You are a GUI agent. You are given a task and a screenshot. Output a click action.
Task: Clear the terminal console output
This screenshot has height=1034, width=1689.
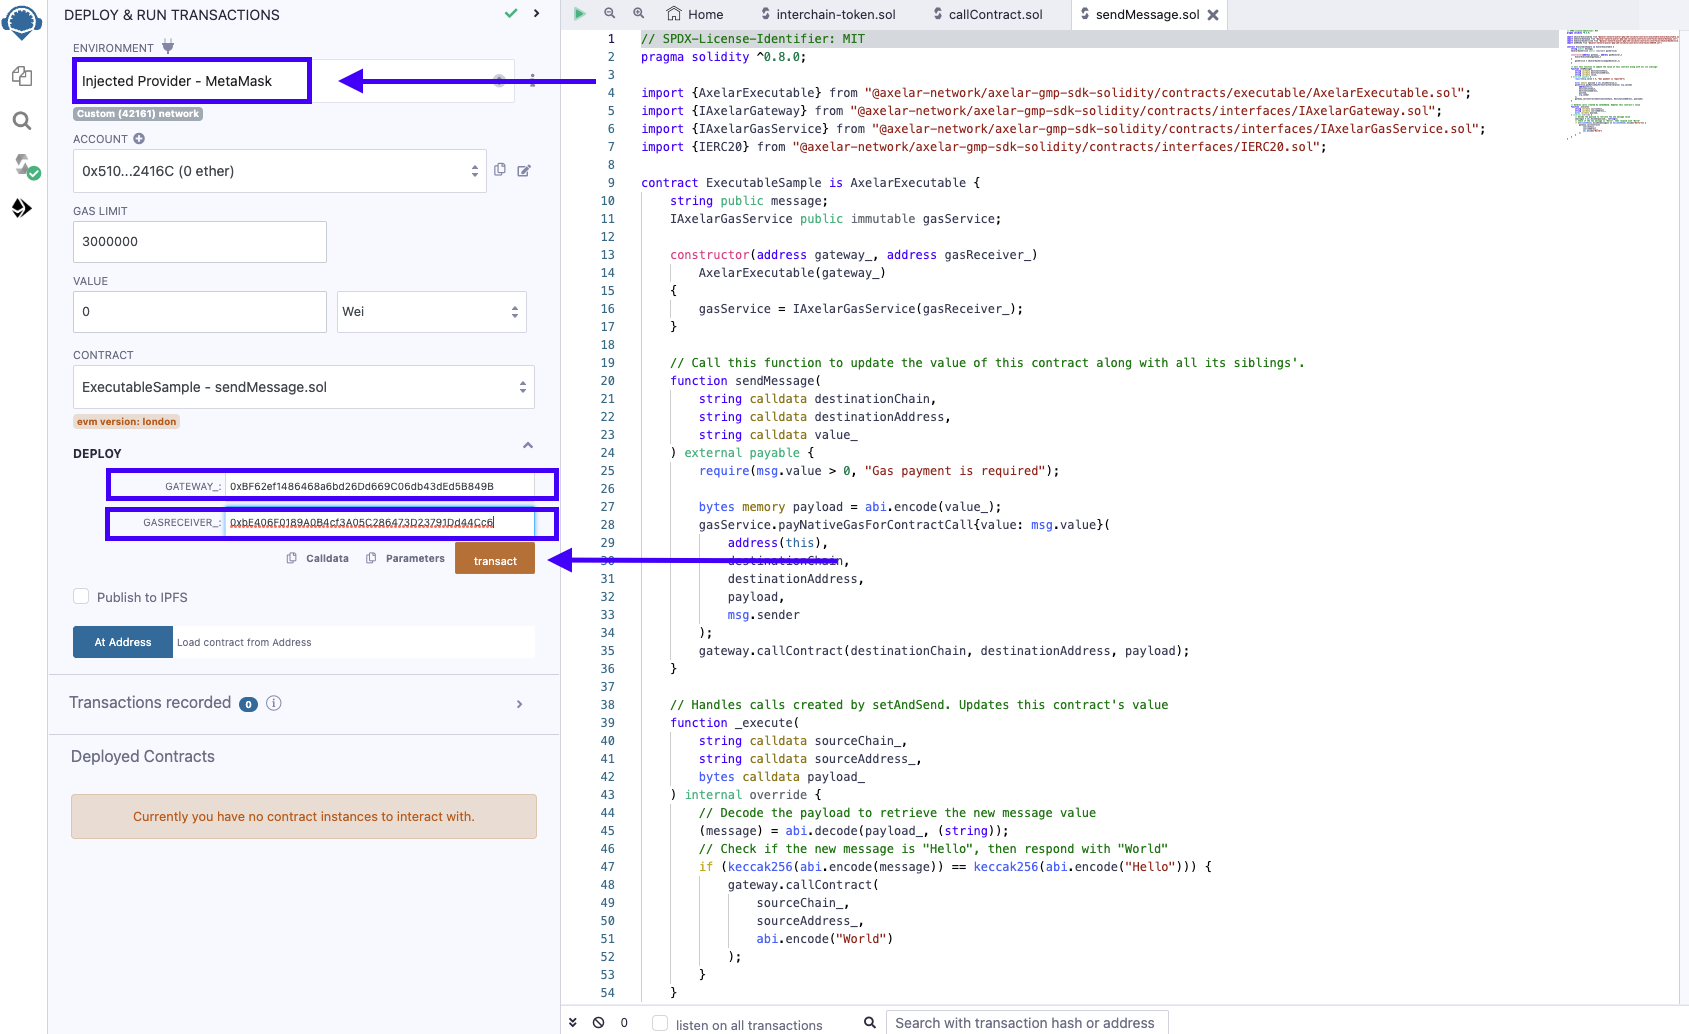pos(598,1022)
